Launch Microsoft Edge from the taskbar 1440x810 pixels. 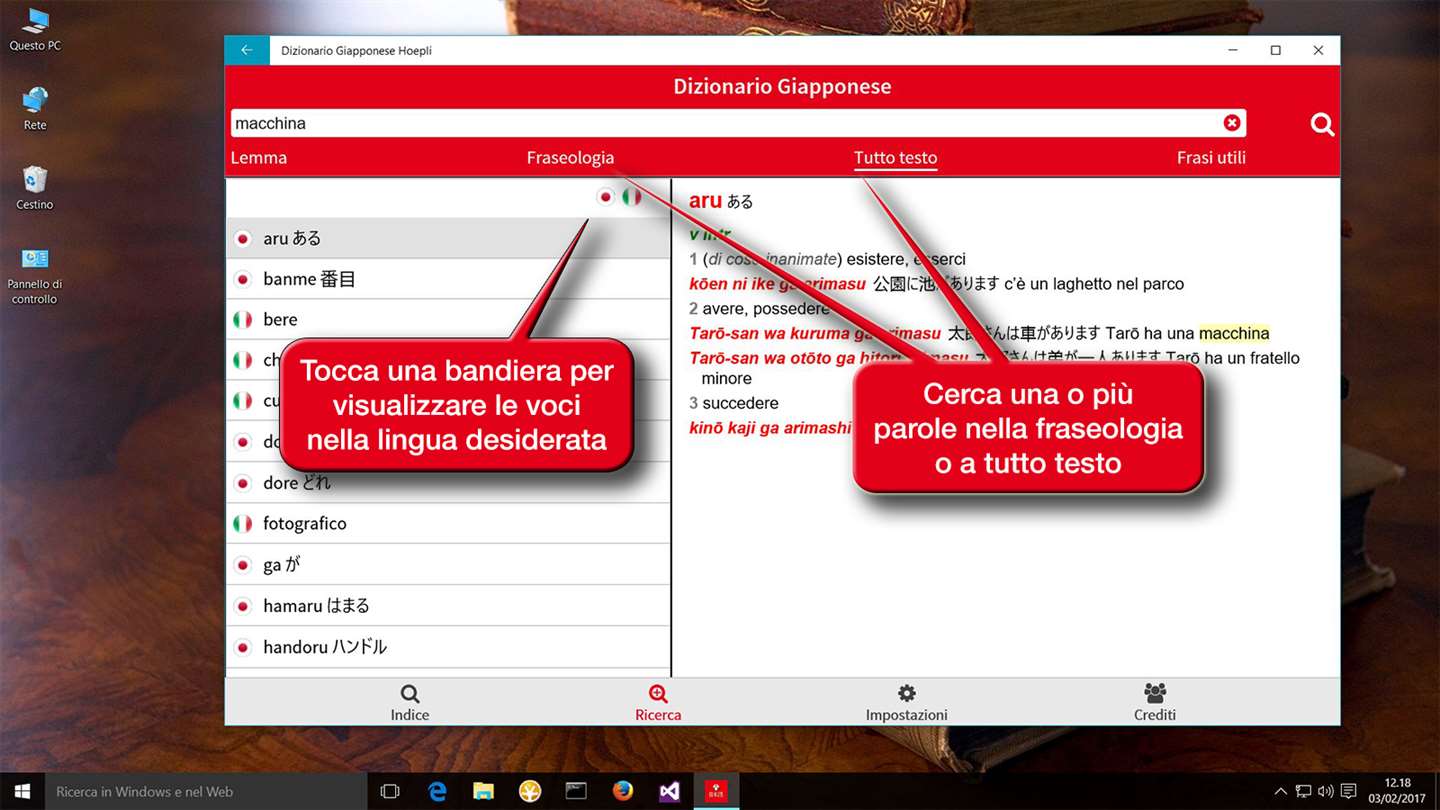point(437,791)
